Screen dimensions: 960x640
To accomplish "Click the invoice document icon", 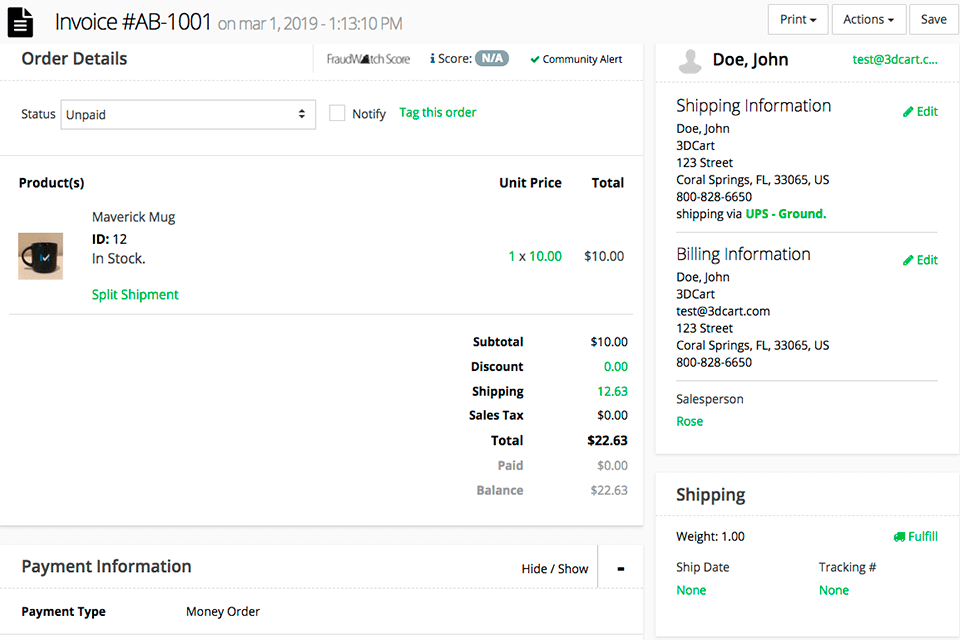I will [21, 22].
